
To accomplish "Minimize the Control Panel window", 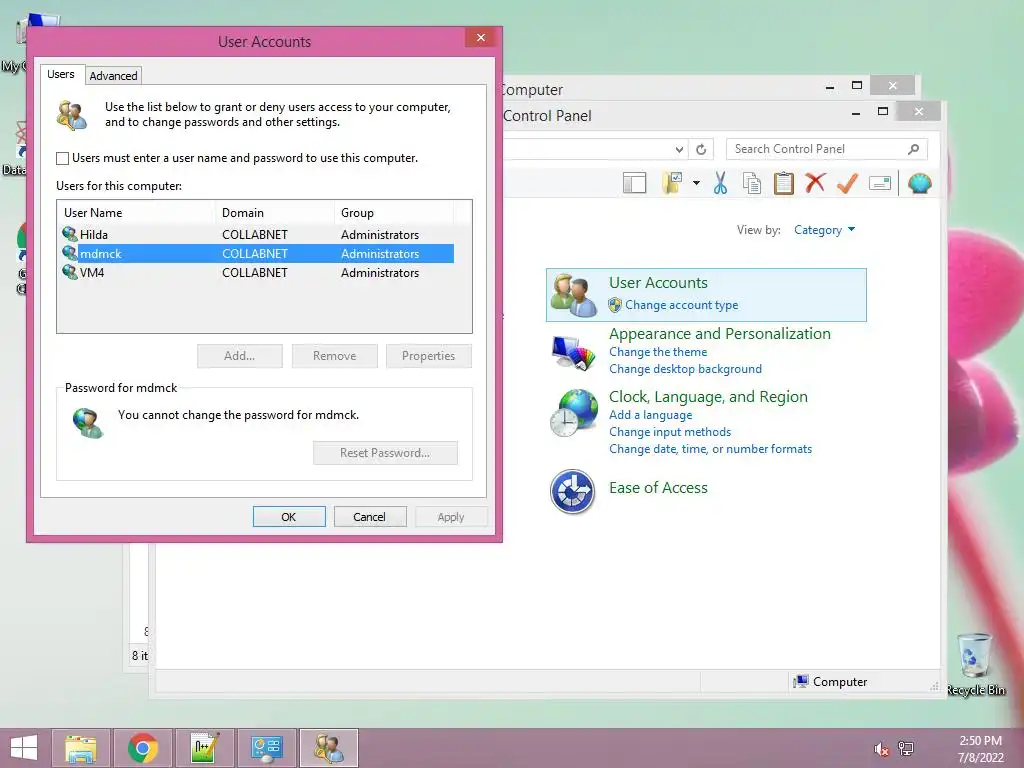I will [856, 113].
